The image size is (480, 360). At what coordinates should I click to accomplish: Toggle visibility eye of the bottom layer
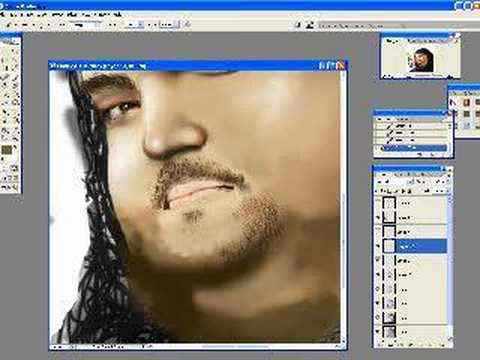378,332
